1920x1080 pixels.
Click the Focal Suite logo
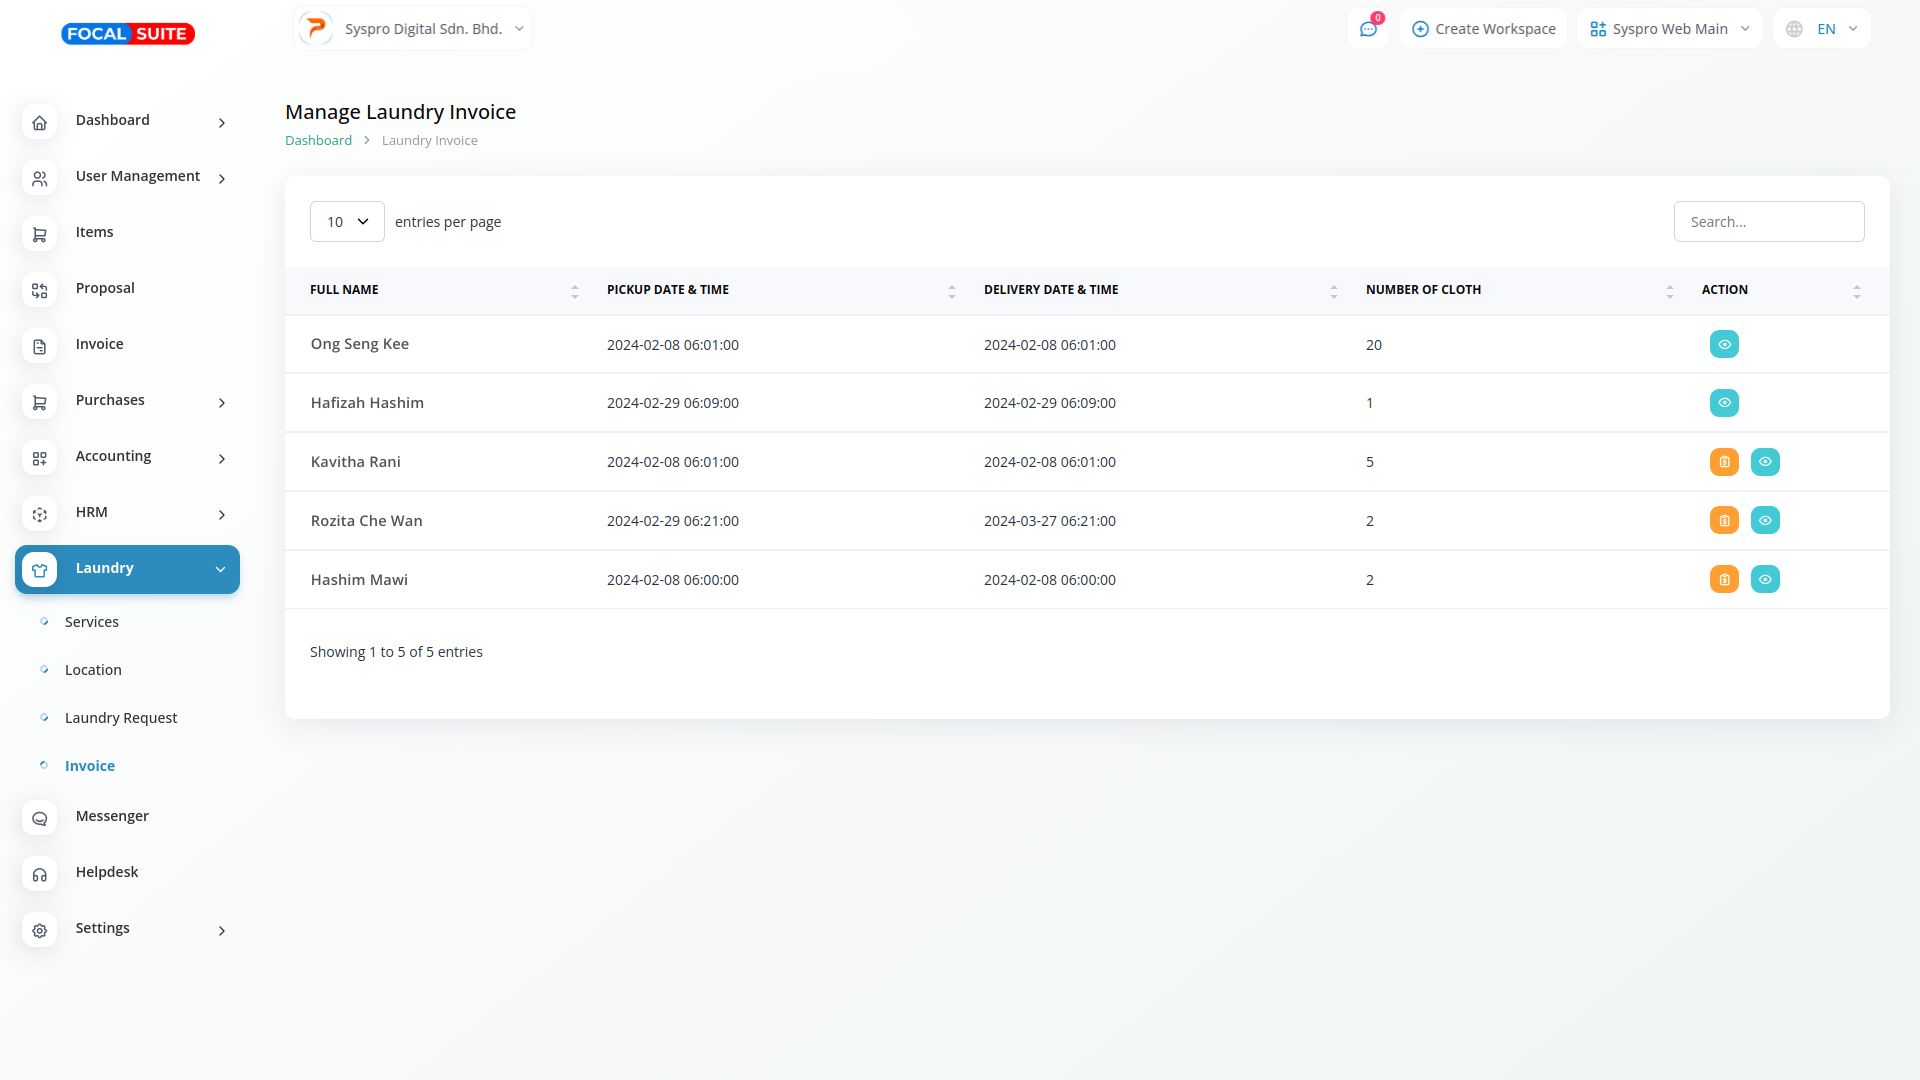(128, 34)
